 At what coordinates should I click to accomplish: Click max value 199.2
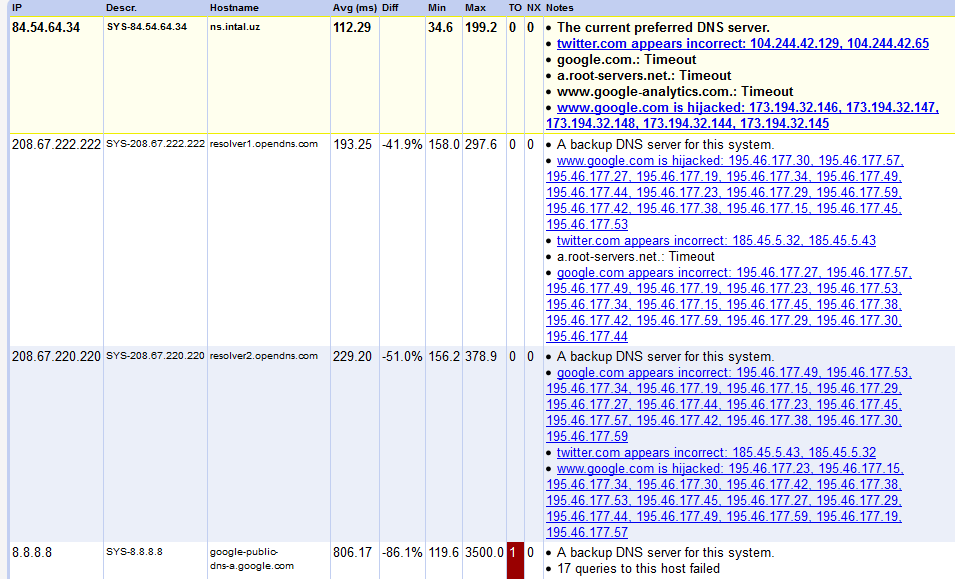(481, 27)
